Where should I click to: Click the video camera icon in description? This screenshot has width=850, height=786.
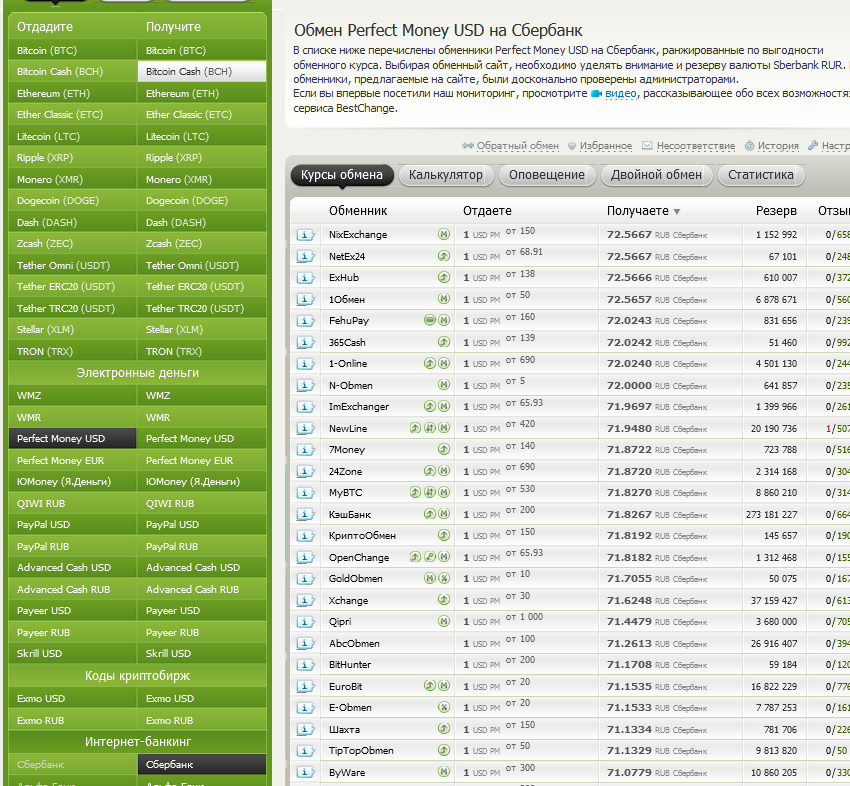tap(596, 93)
